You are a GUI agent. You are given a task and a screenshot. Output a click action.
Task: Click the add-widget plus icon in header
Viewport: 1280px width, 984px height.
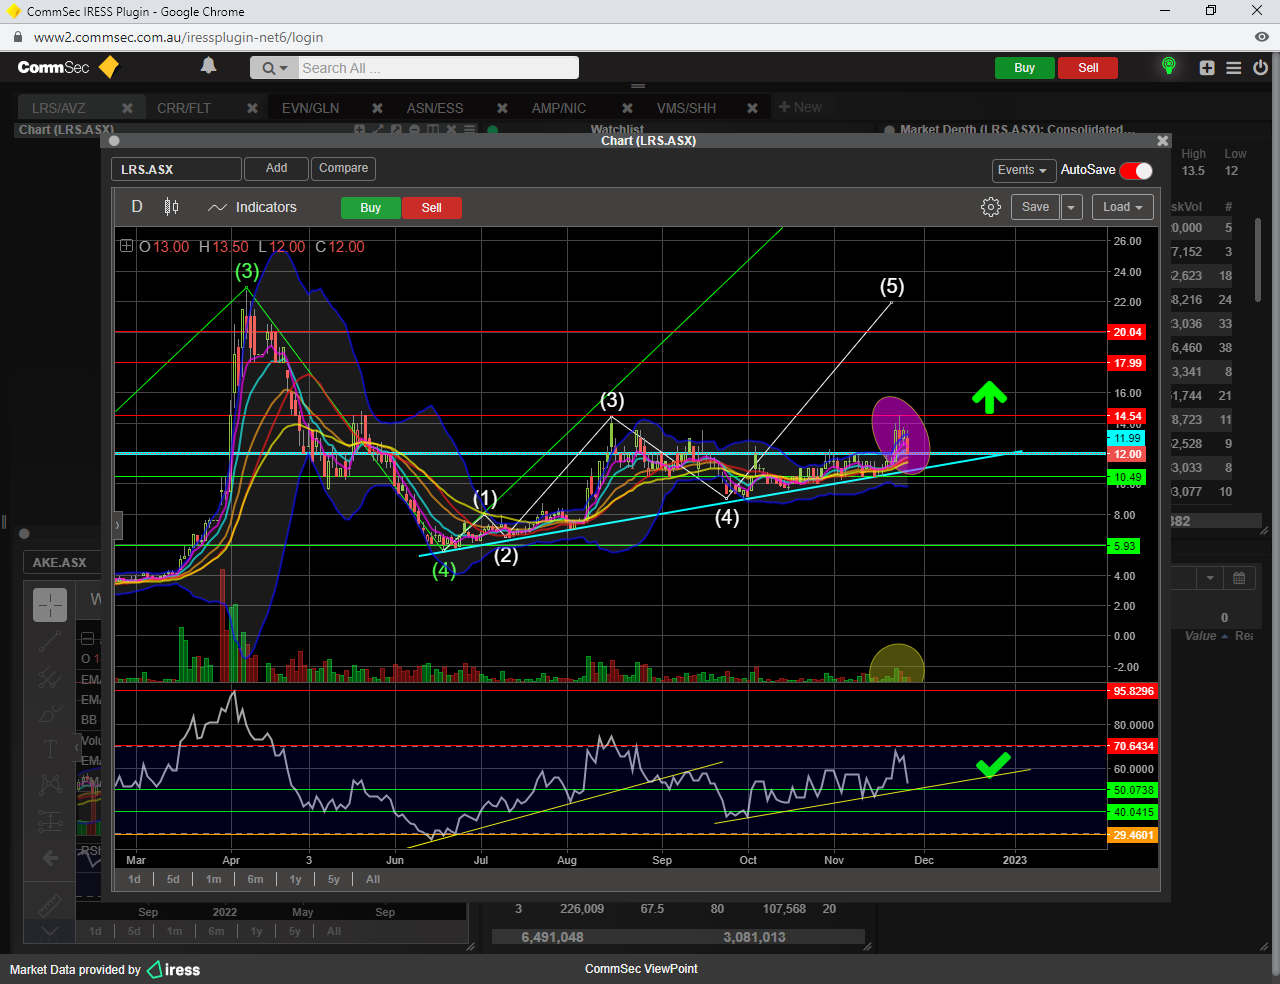(x=1207, y=68)
